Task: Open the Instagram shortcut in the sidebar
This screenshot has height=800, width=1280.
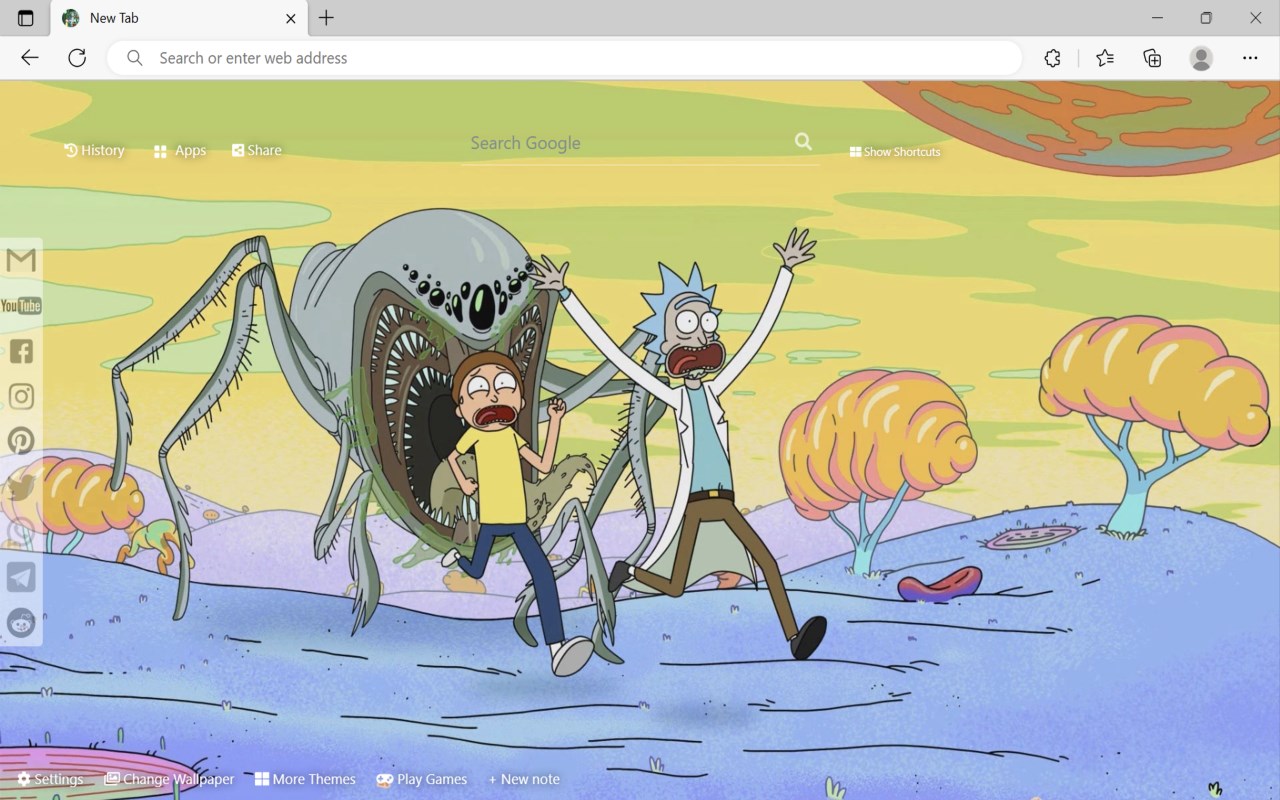Action: point(21,396)
